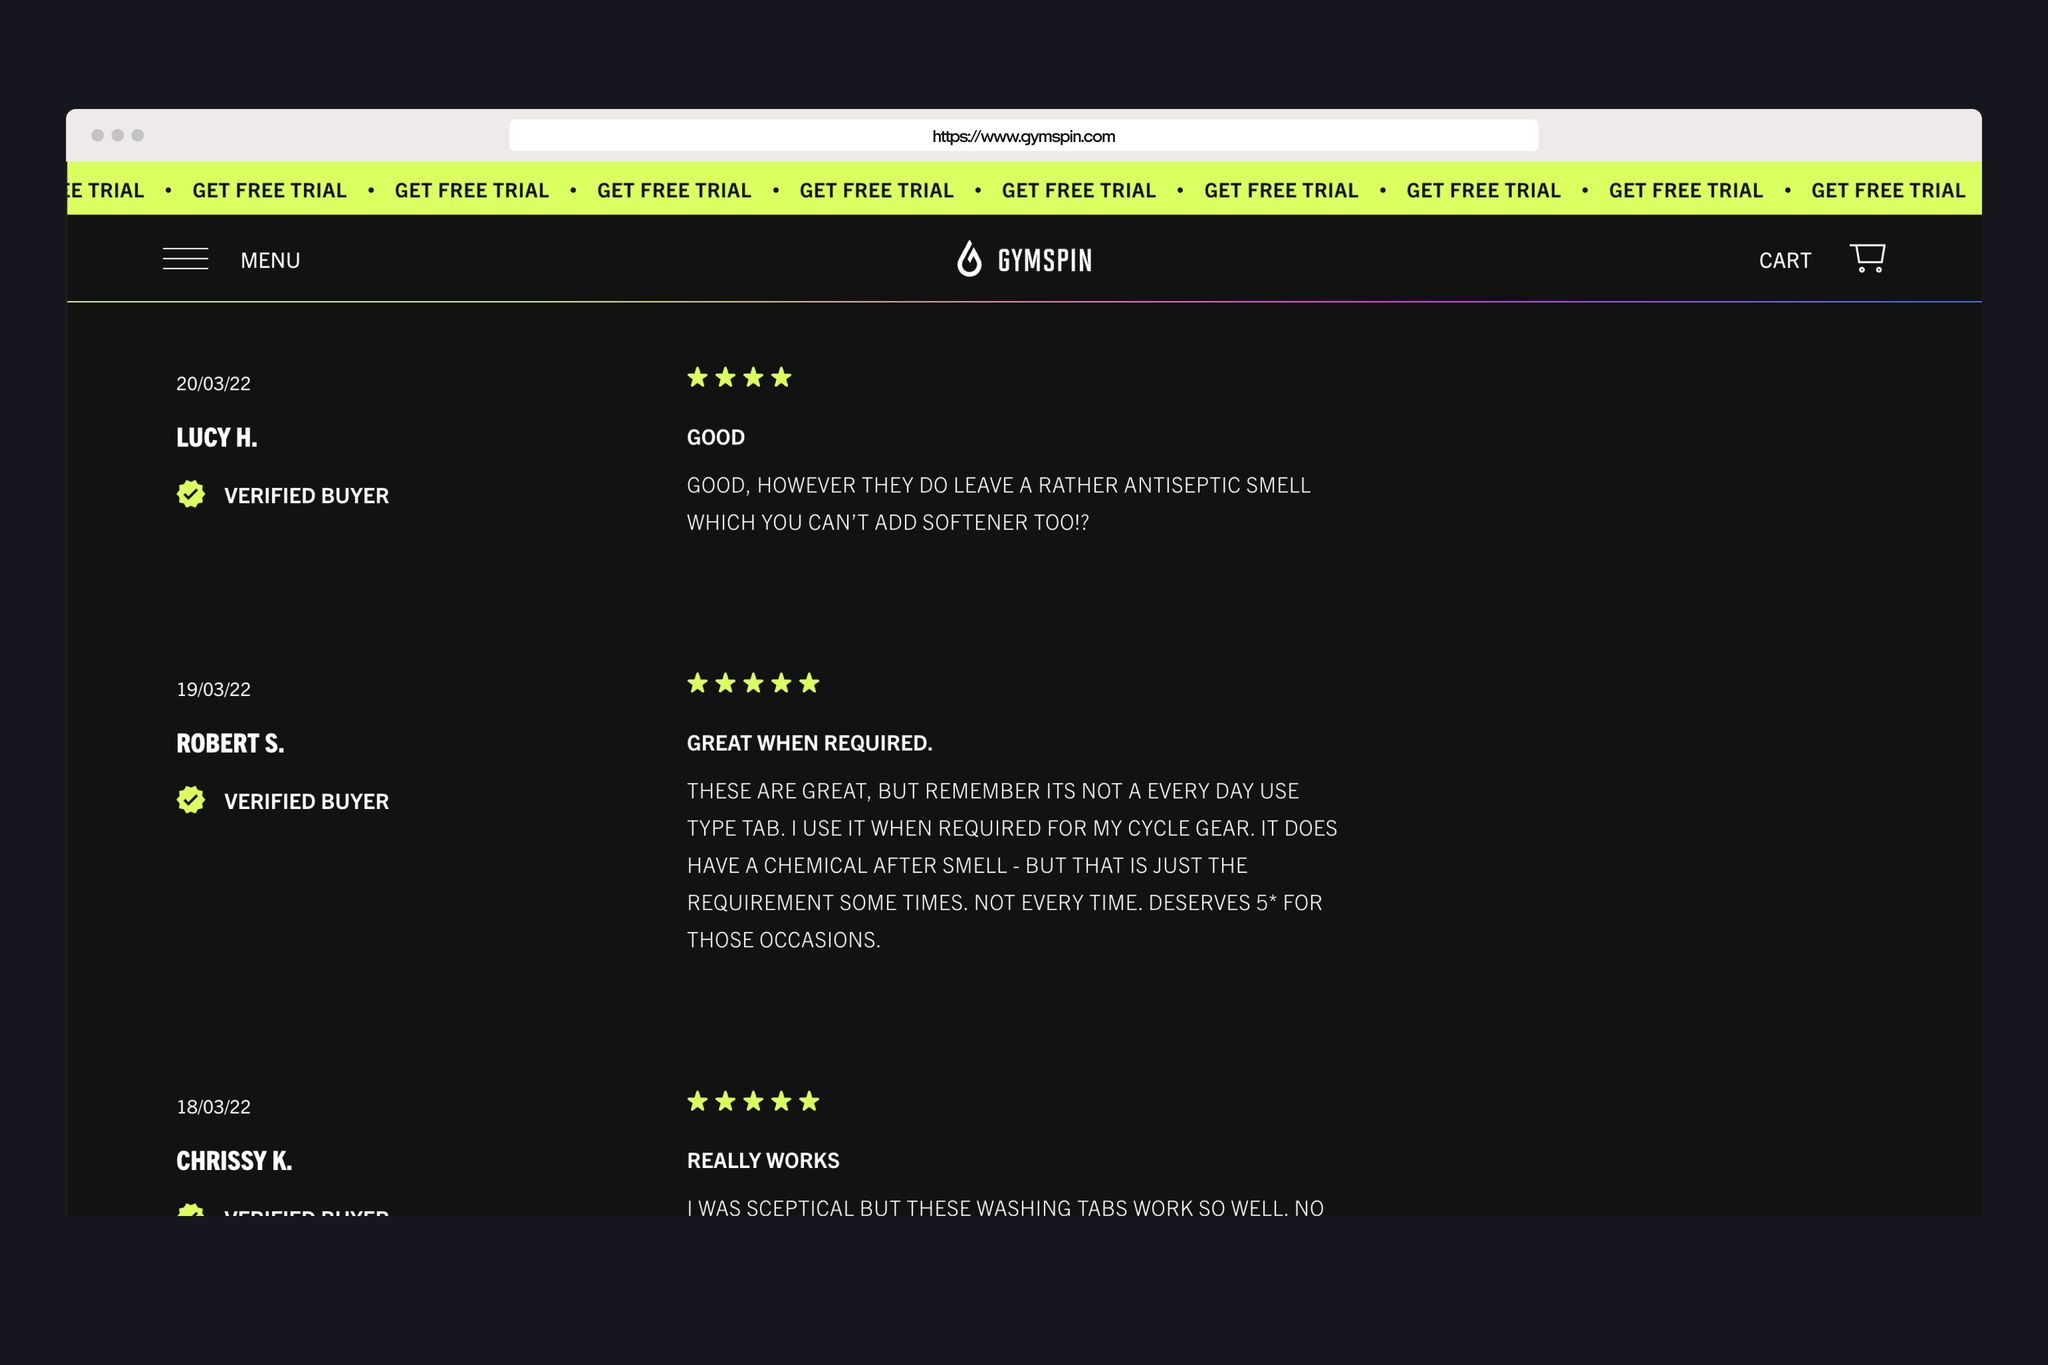Click reviewer name CHRISSY K.
This screenshot has height=1365, width=2048.
234,1161
